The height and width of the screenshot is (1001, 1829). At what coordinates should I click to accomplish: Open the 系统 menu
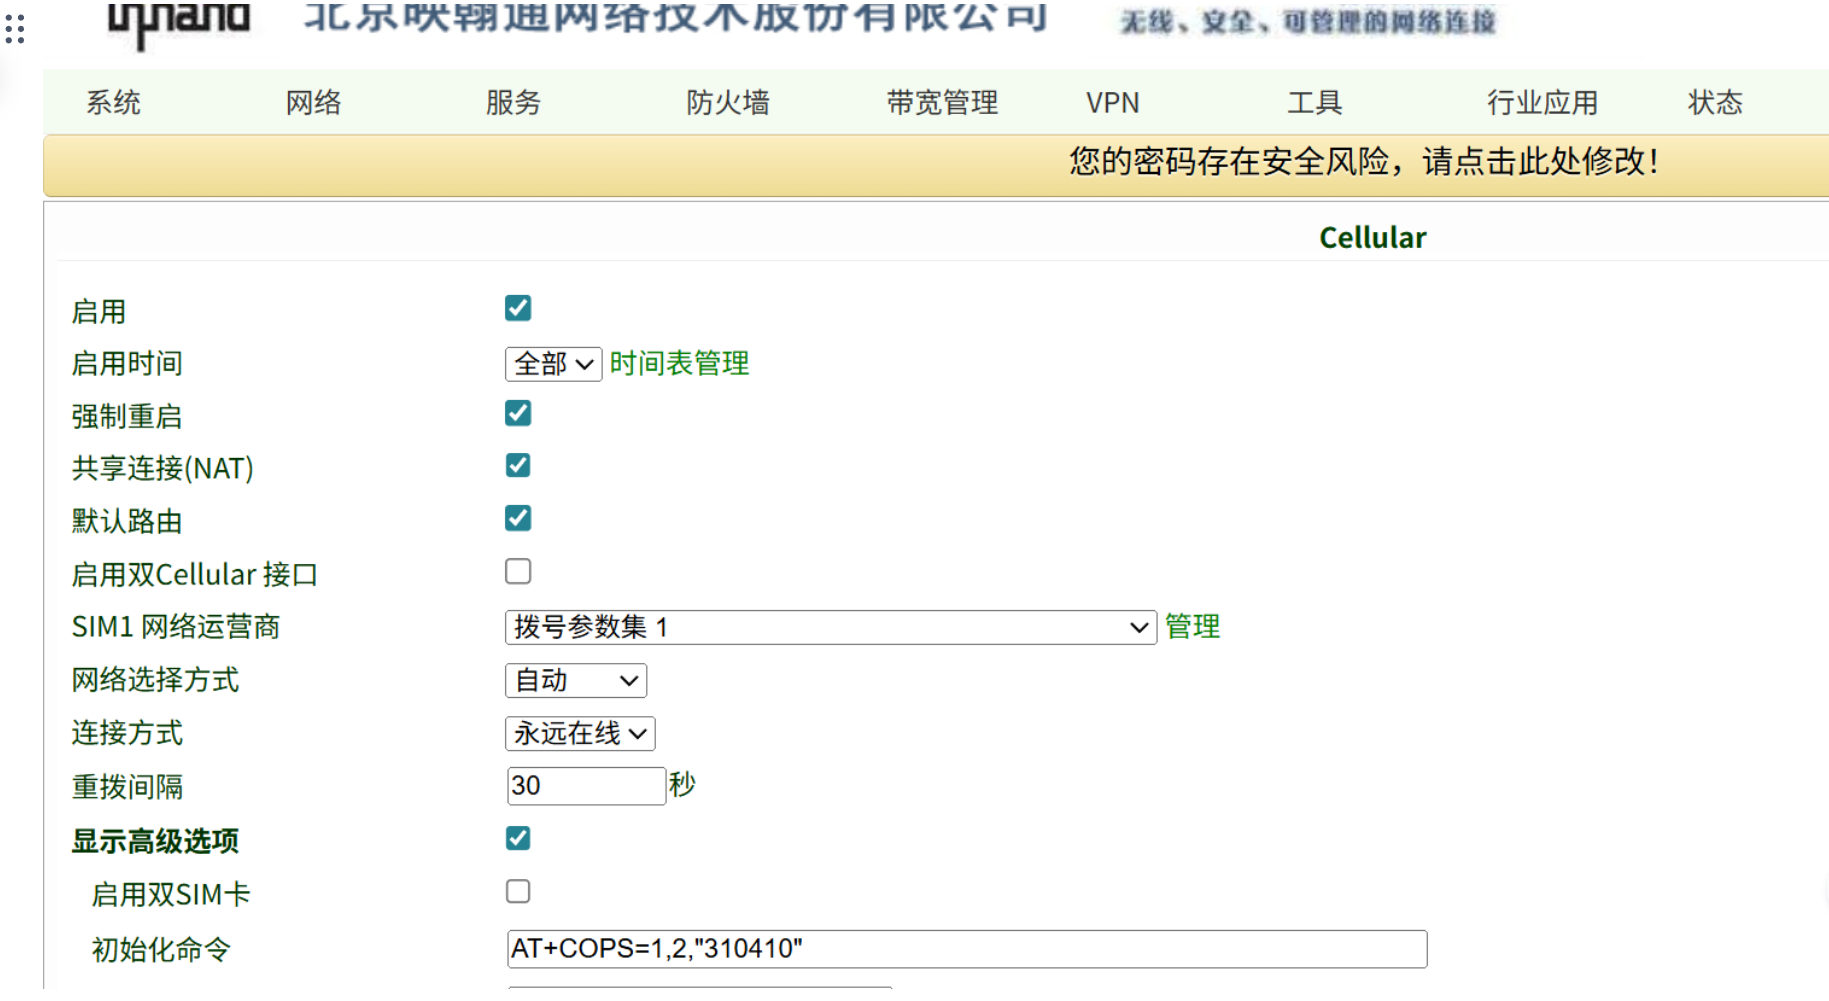coord(112,102)
